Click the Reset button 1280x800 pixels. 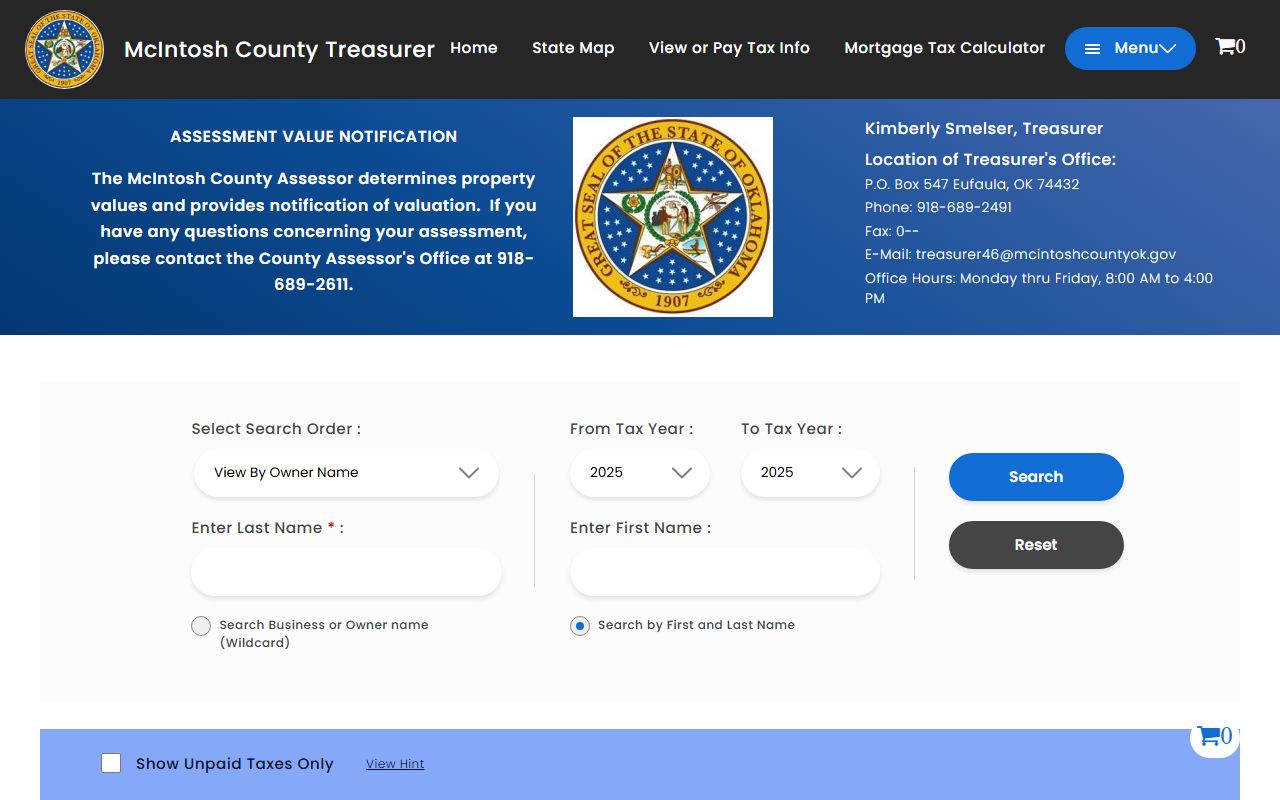click(x=1036, y=545)
